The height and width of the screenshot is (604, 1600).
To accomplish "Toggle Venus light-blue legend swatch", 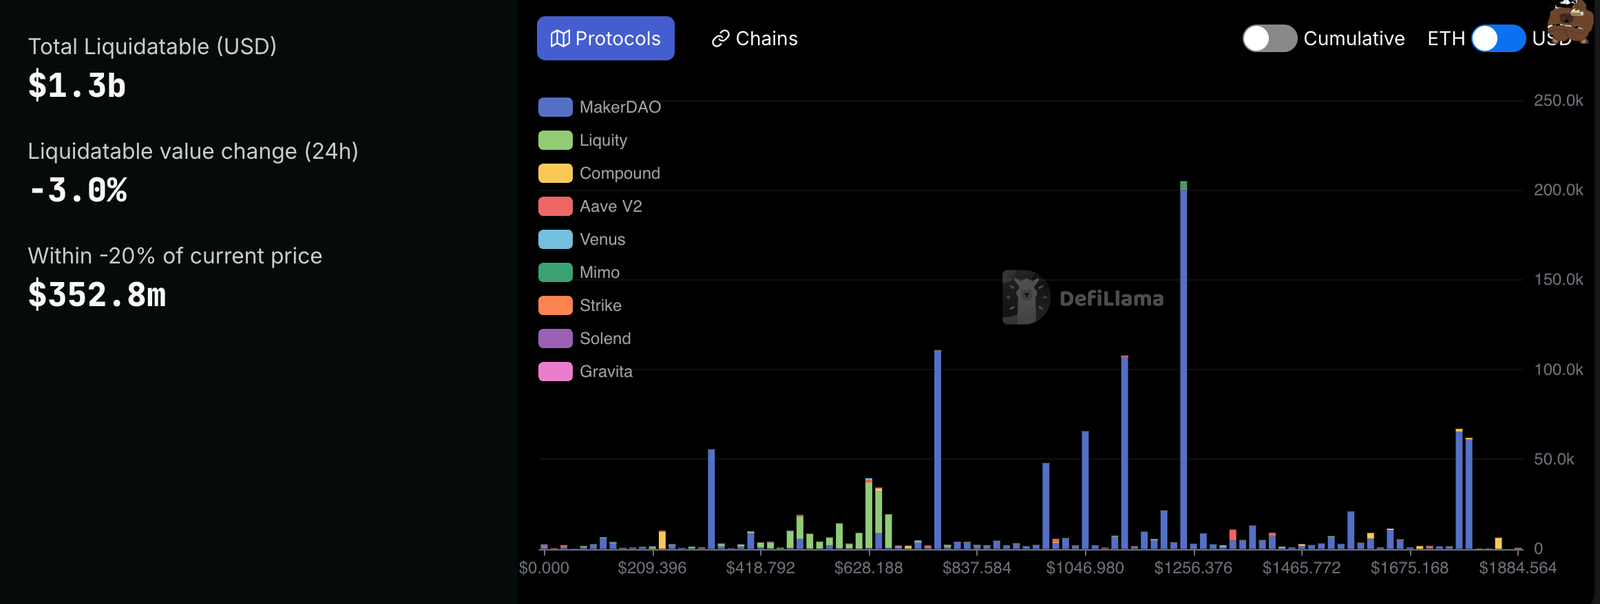I will pos(555,239).
